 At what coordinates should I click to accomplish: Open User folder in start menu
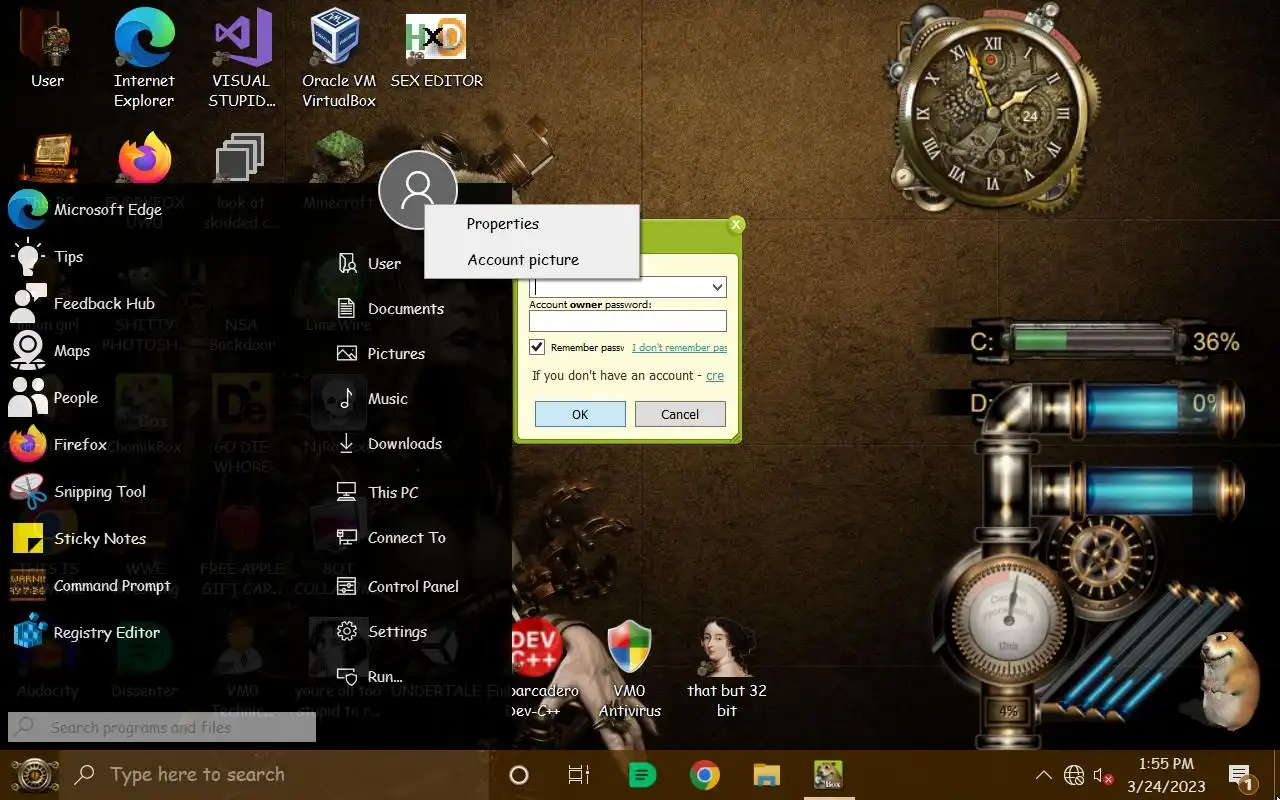point(370,264)
